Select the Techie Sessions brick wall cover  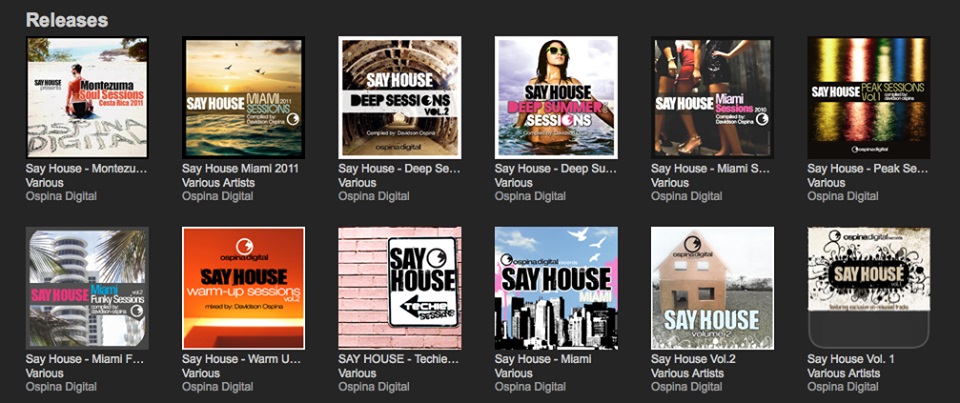[x=400, y=288]
